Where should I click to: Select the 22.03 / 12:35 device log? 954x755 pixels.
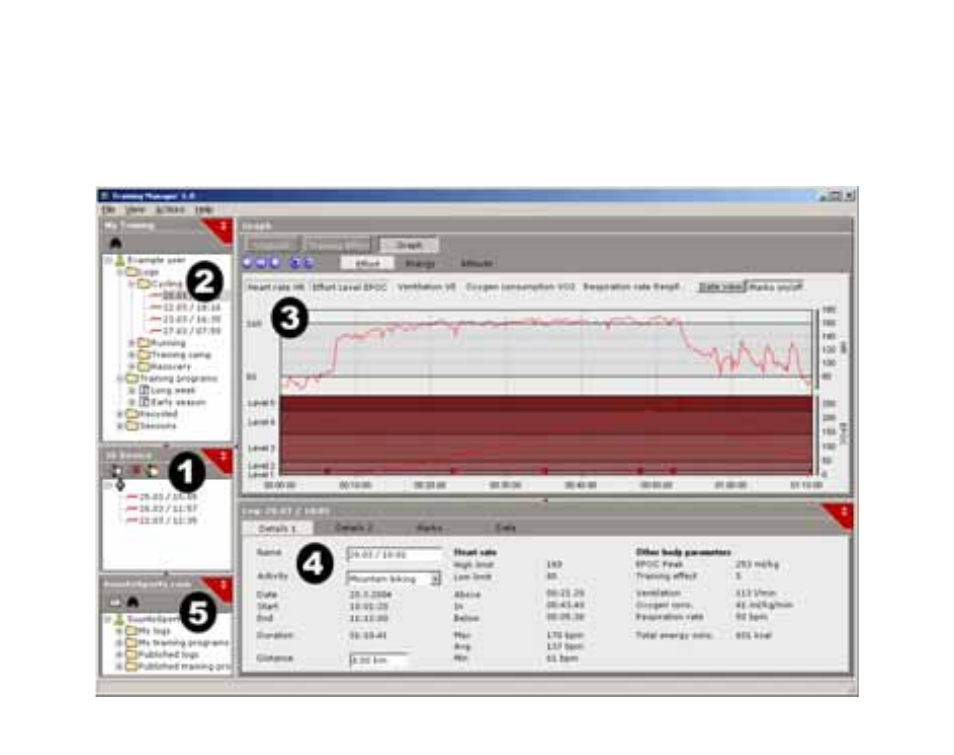click(x=161, y=521)
